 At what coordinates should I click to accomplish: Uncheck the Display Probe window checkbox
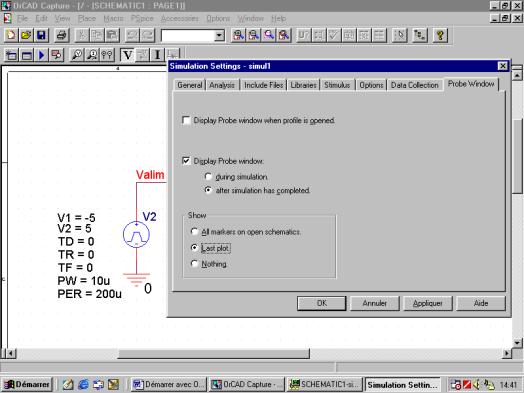[x=186, y=161]
